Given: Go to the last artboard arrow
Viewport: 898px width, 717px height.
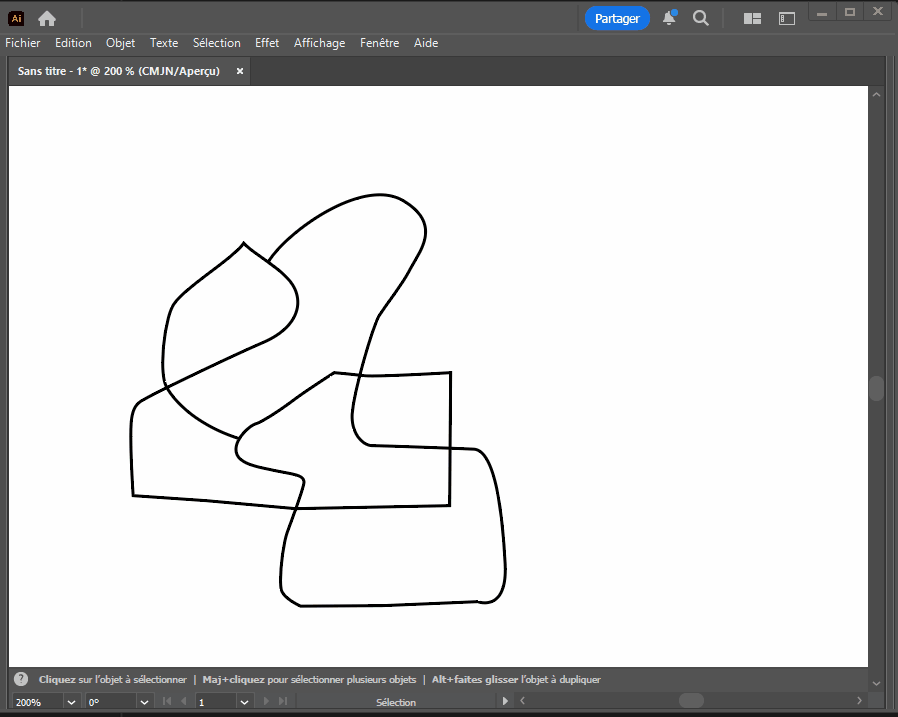Looking at the screenshot, I should tap(285, 702).
